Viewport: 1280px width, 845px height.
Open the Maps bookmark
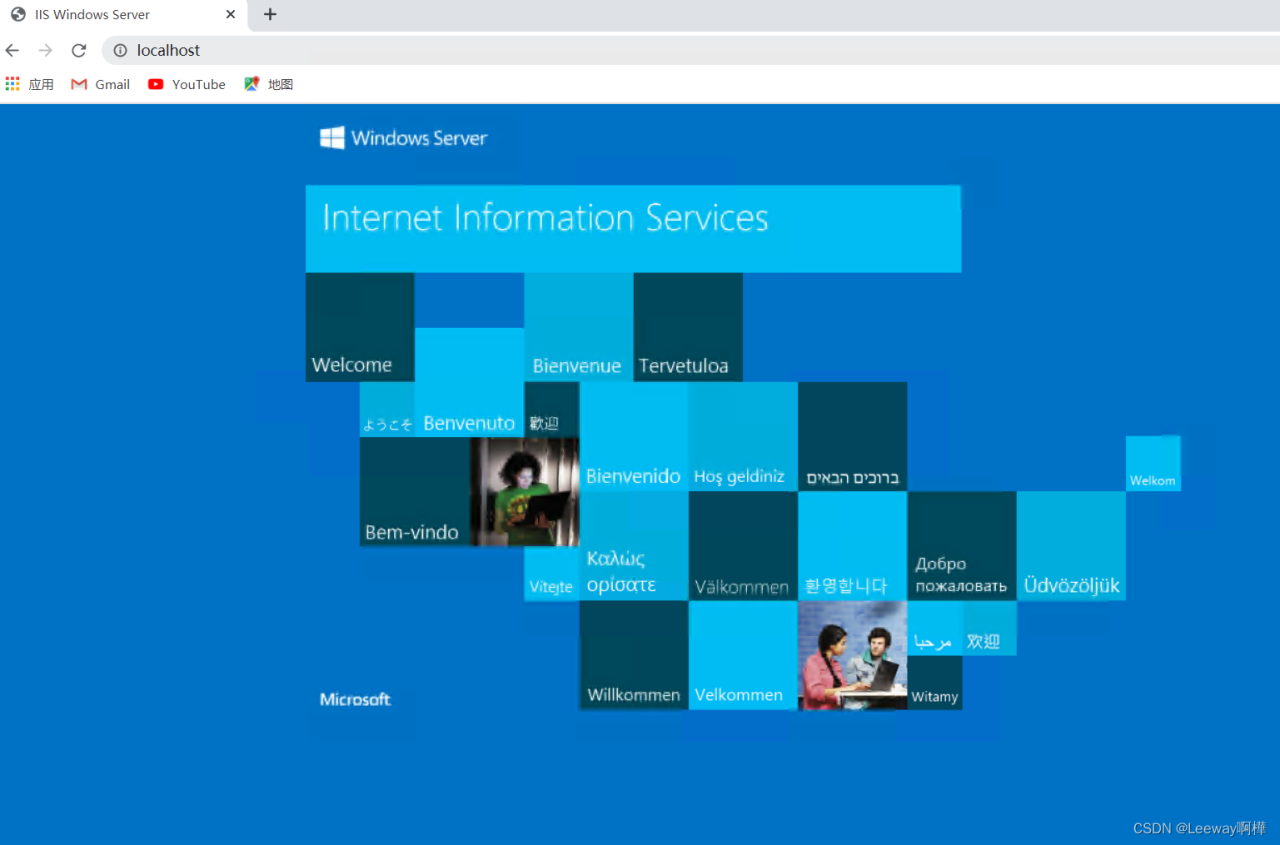tap(269, 84)
